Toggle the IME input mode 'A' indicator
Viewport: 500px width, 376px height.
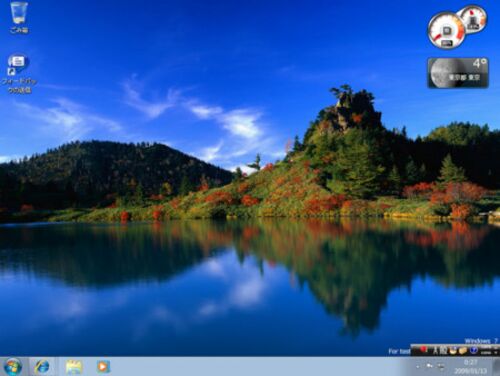click(x=435, y=351)
